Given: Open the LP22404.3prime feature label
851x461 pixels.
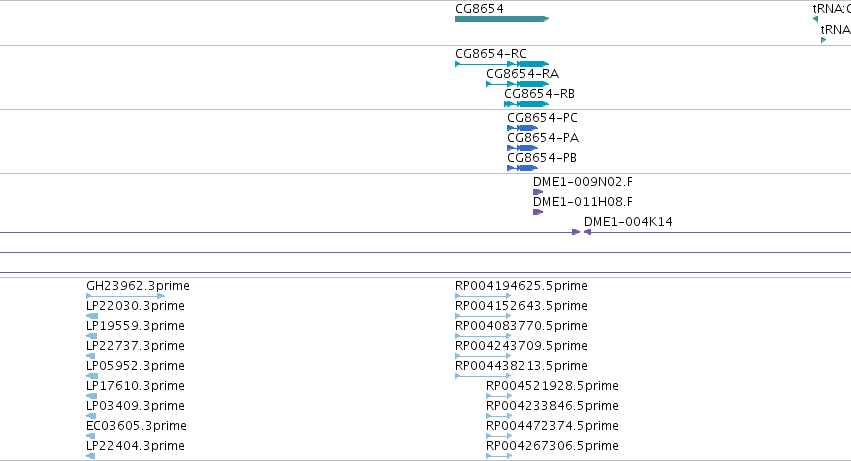Looking at the screenshot, I should click(x=135, y=446).
